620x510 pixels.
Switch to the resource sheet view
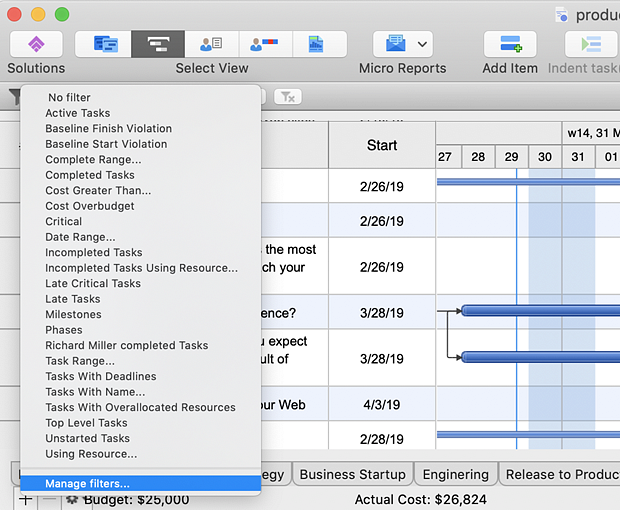click(x=211, y=44)
